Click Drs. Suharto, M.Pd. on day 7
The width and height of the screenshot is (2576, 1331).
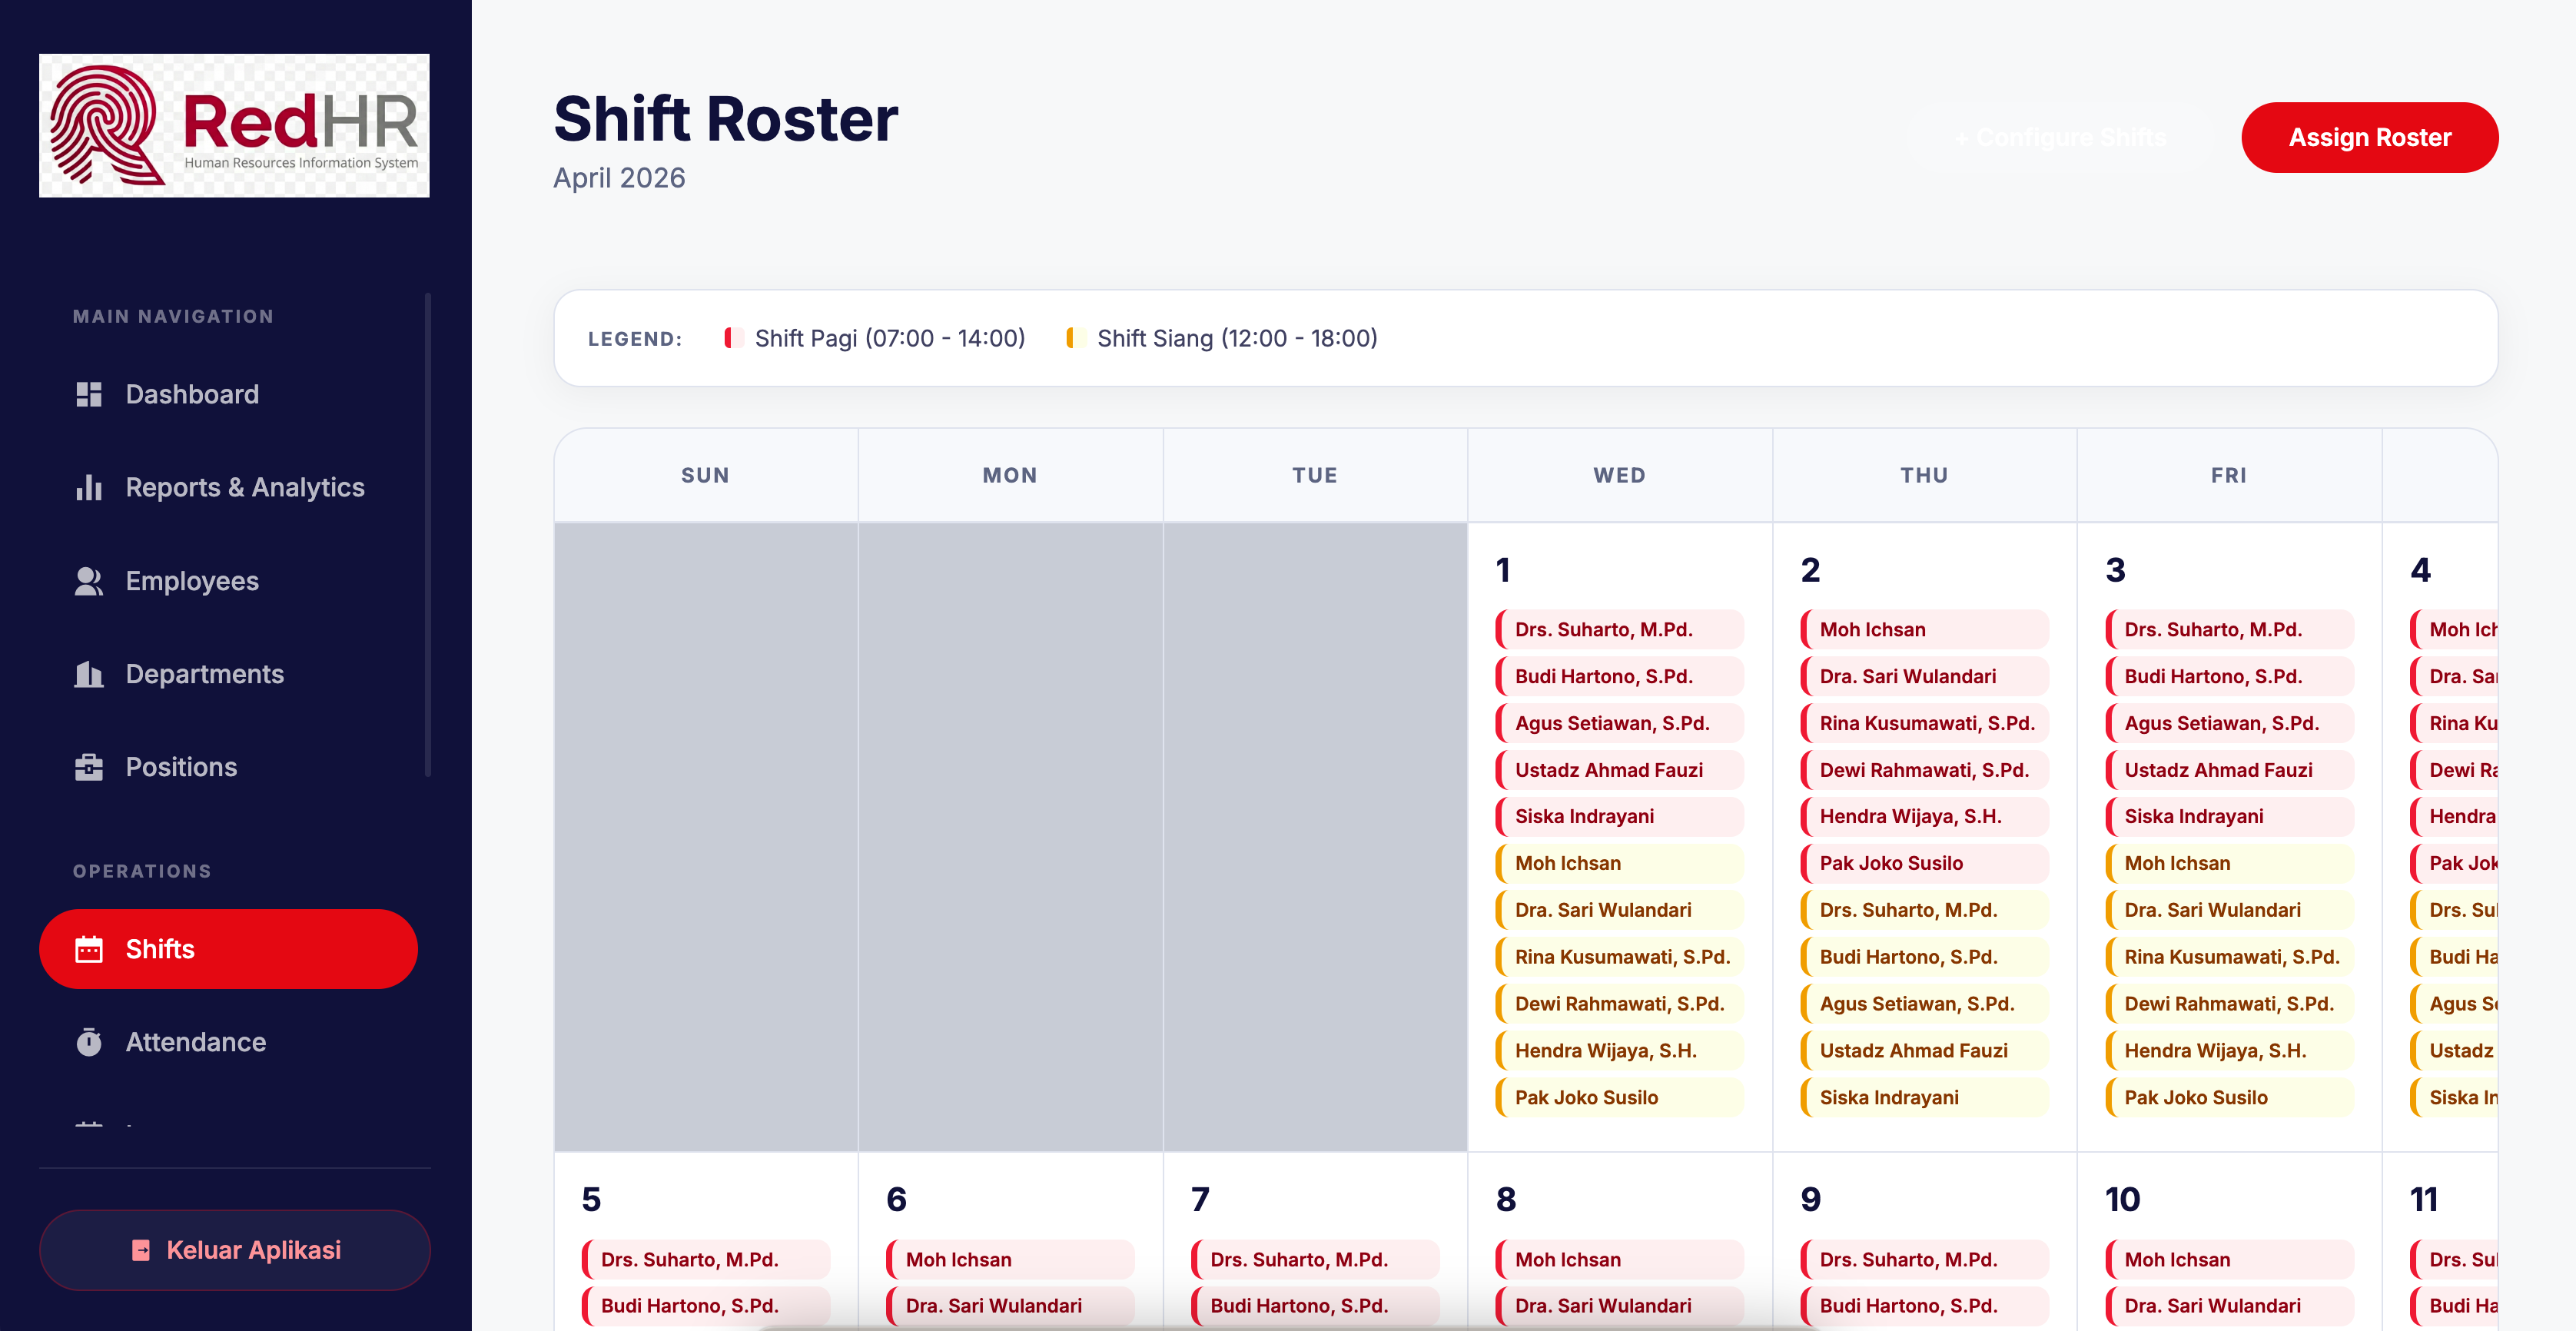[x=1315, y=1259]
